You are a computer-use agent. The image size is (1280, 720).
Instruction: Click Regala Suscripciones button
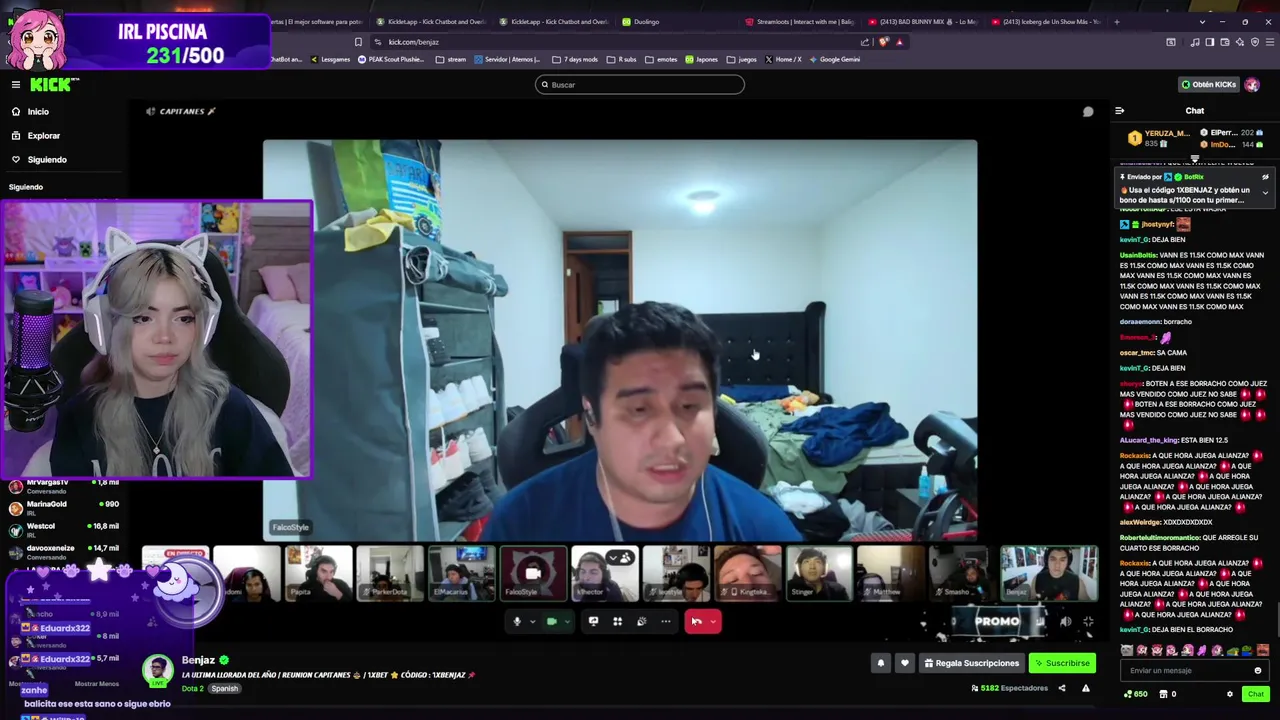click(971, 663)
